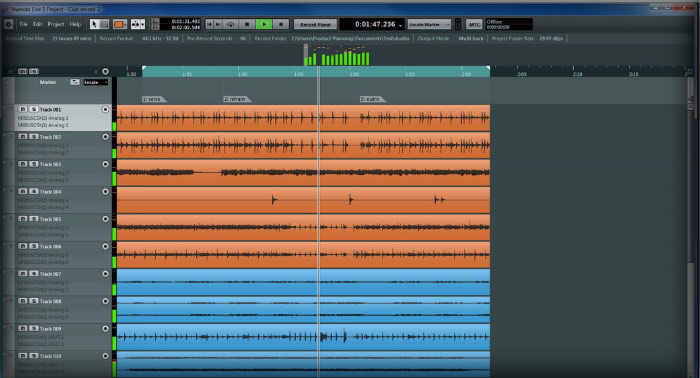
Task: Mute Track 006
Action: pos(22,246)
